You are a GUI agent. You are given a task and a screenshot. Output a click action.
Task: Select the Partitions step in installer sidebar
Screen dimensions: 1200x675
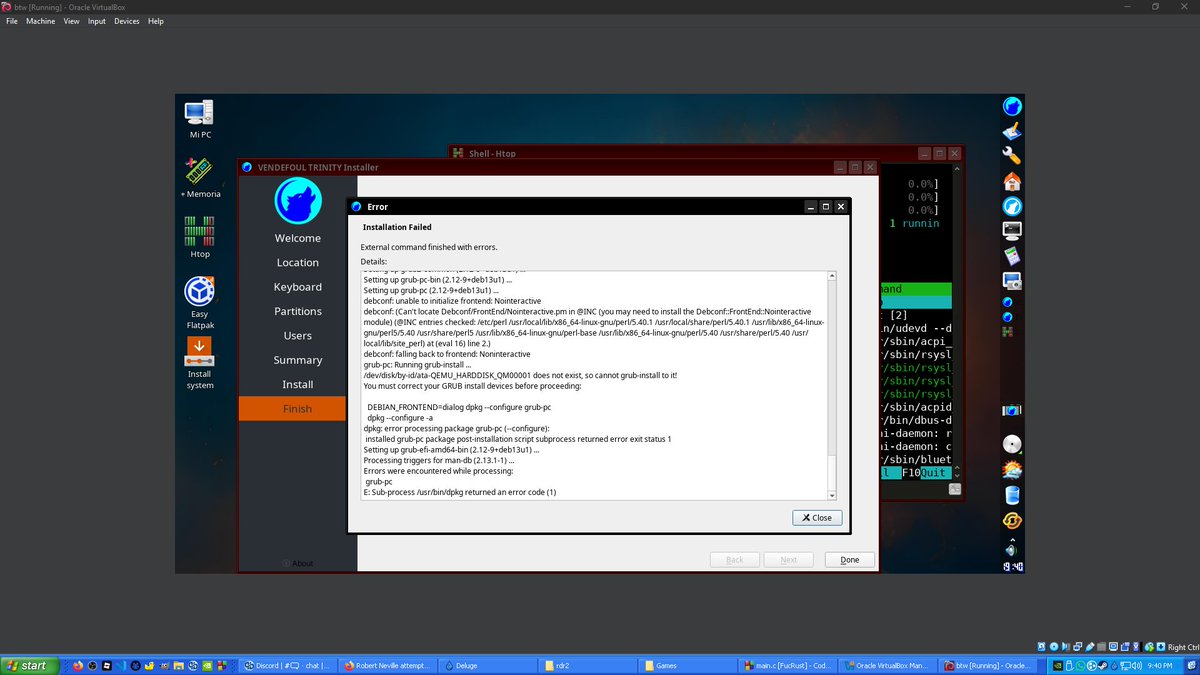[298, 311]
